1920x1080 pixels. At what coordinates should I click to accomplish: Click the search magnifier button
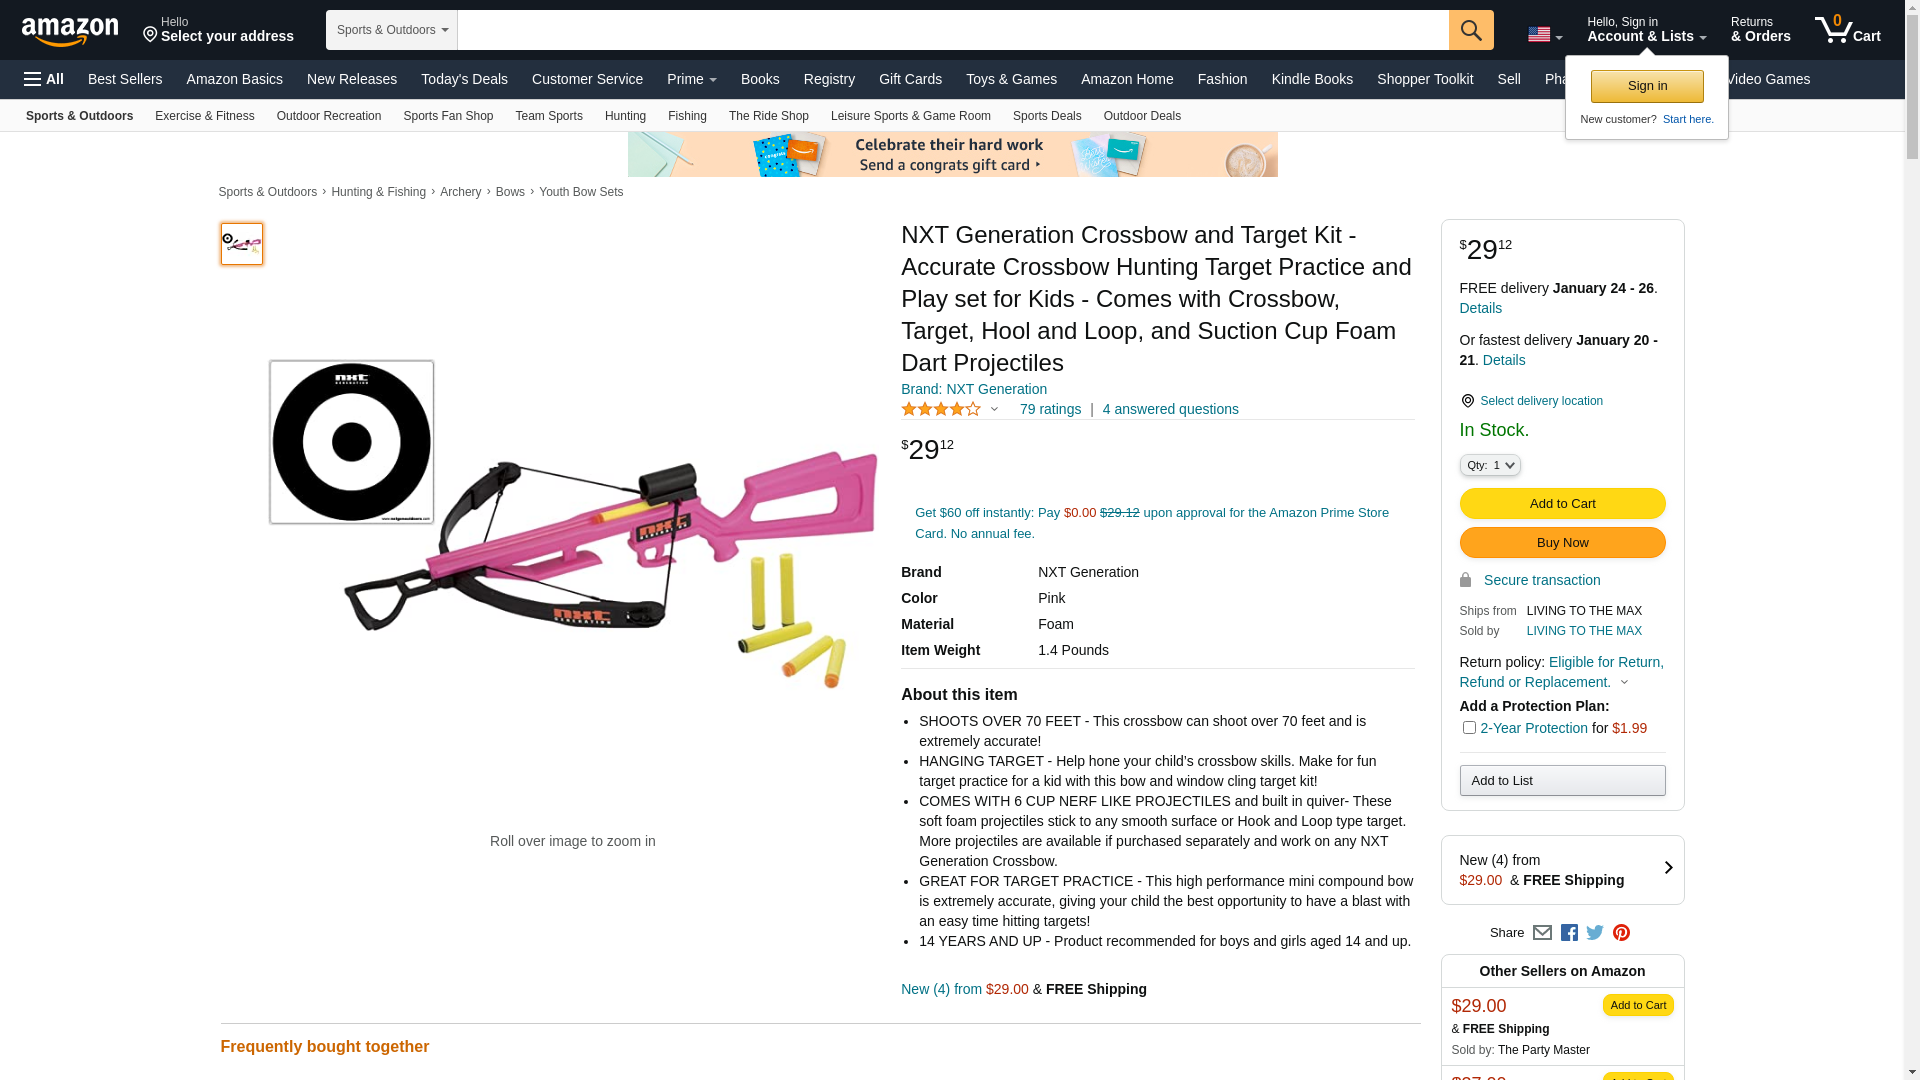coord(1471,30)
